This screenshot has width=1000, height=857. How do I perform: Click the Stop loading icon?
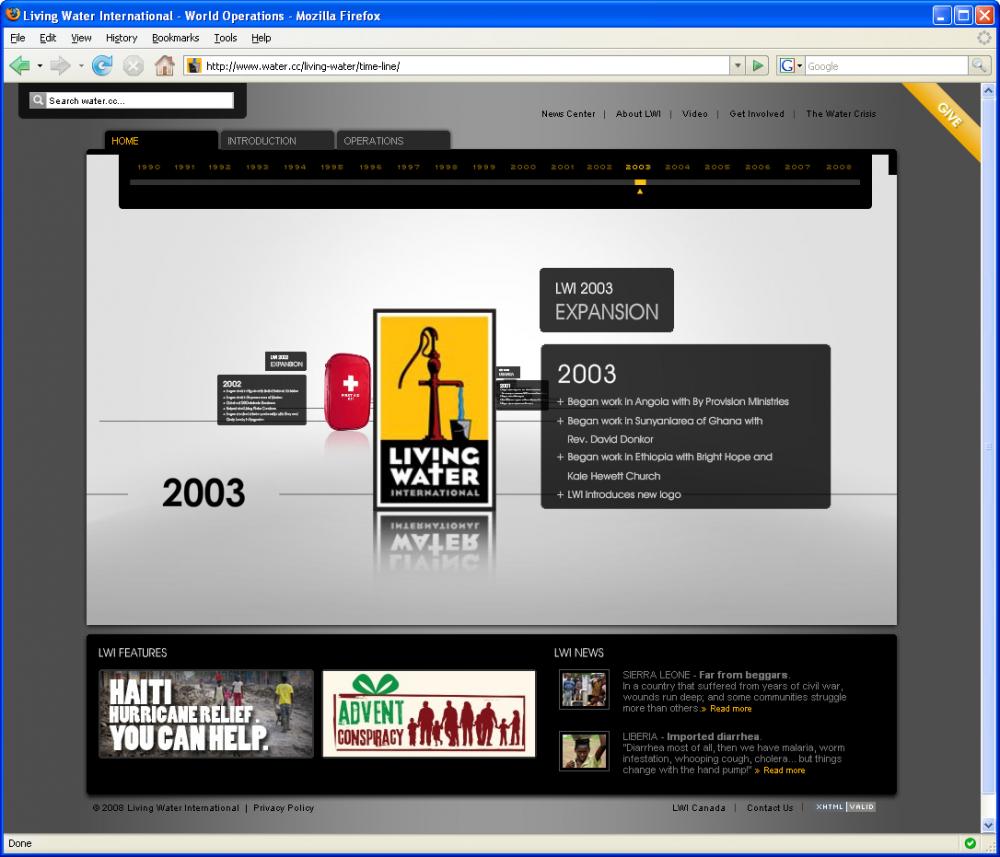134,66
